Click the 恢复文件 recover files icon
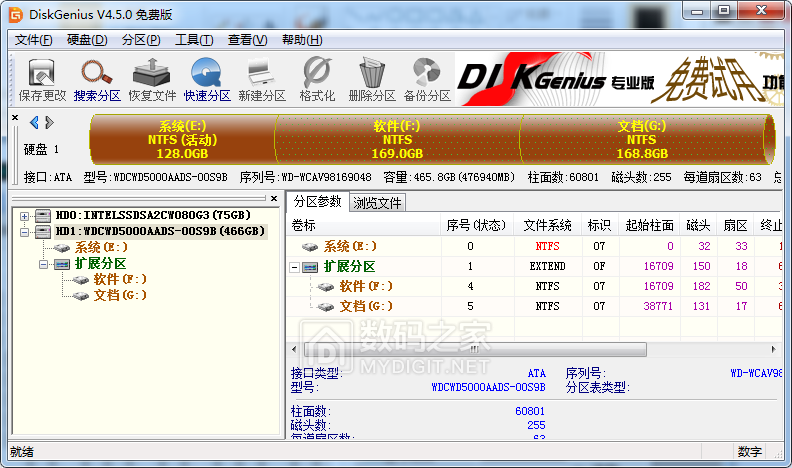Screen dimensions: 792x468 [152, 80]
